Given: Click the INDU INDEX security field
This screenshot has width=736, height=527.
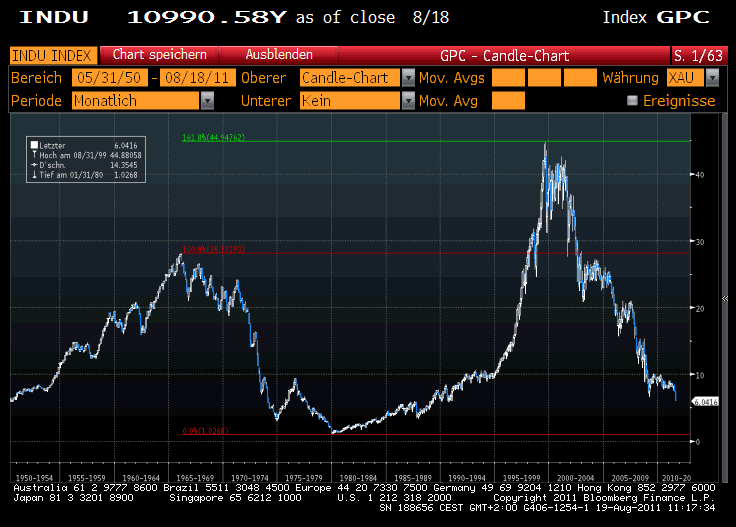Looking at the screenshot, I should pos(53,55).
